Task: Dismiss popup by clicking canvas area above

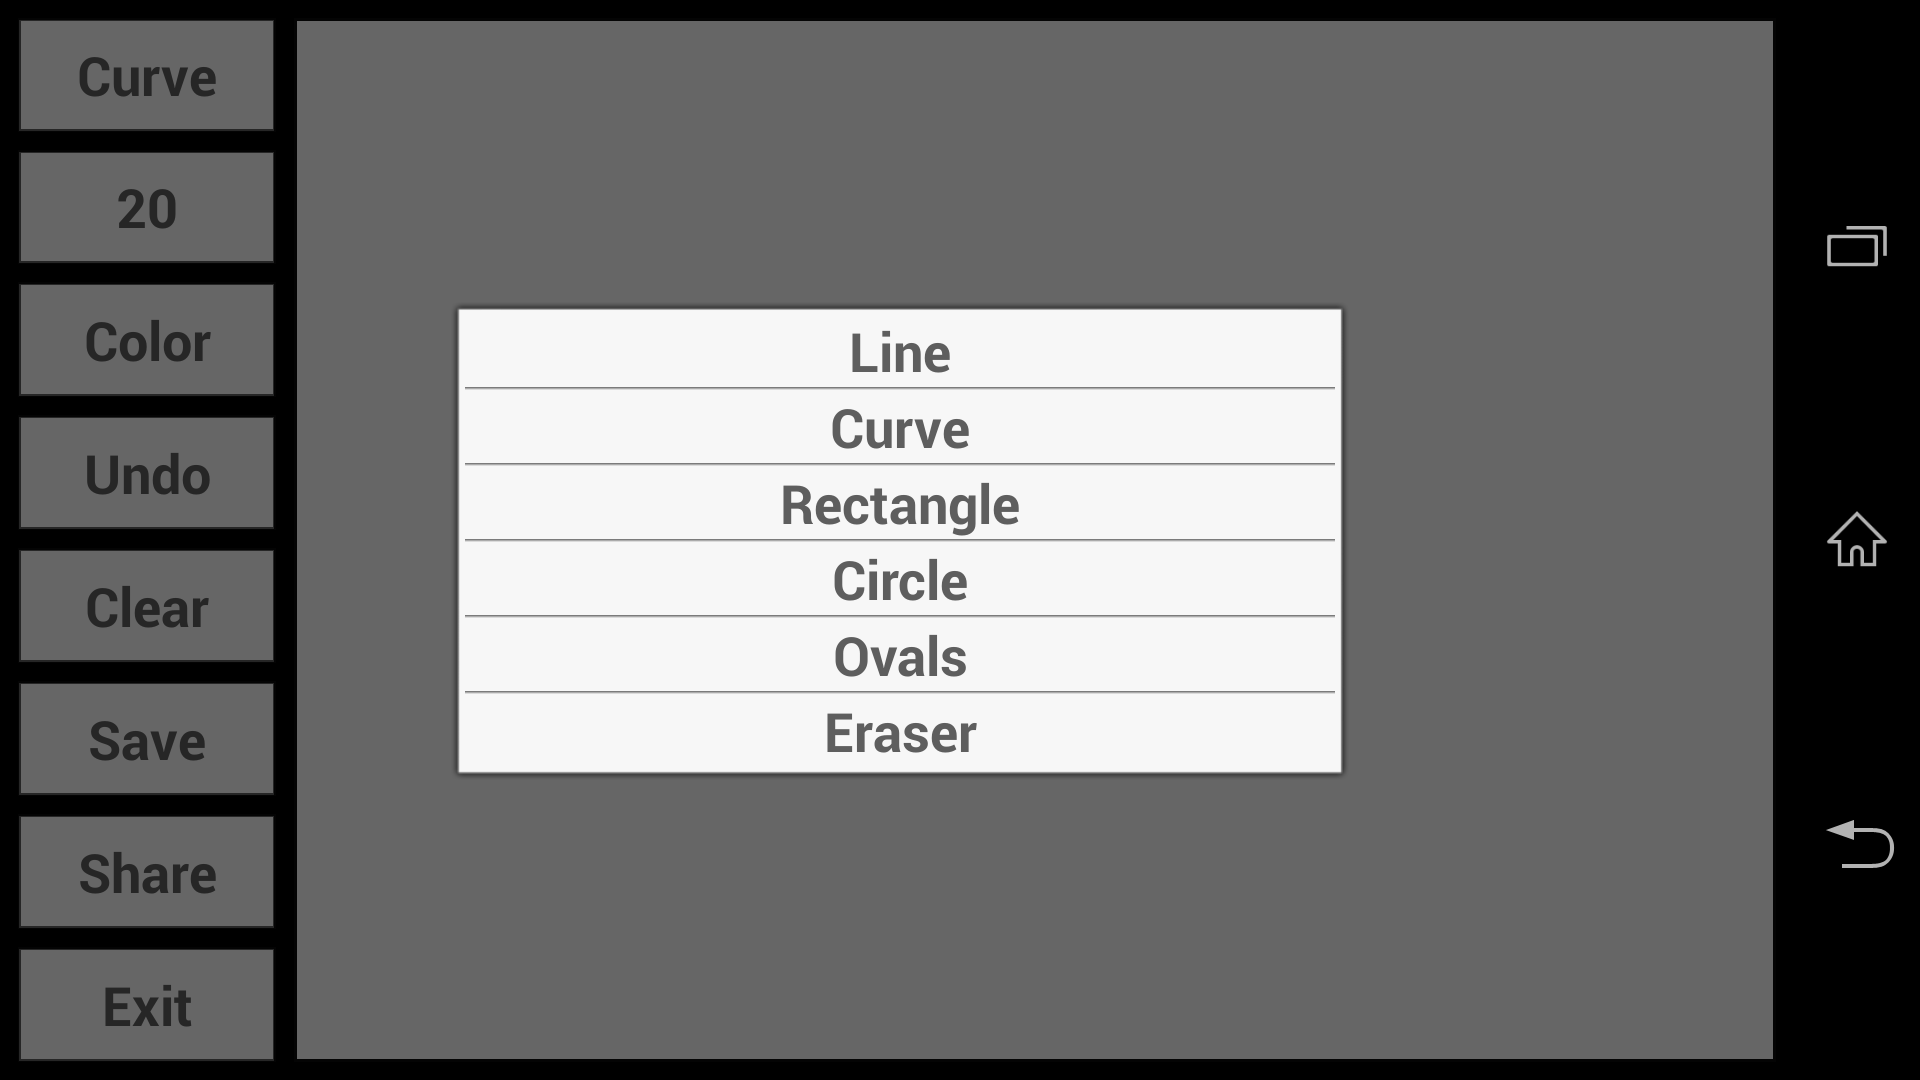Action: click(x=1000, y=160)
